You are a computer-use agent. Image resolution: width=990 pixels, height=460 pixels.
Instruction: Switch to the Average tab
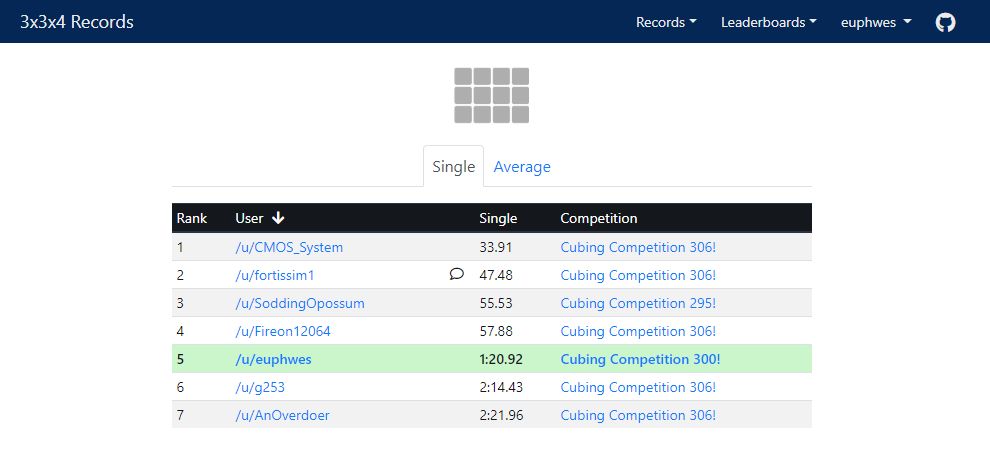pos(522,167)
